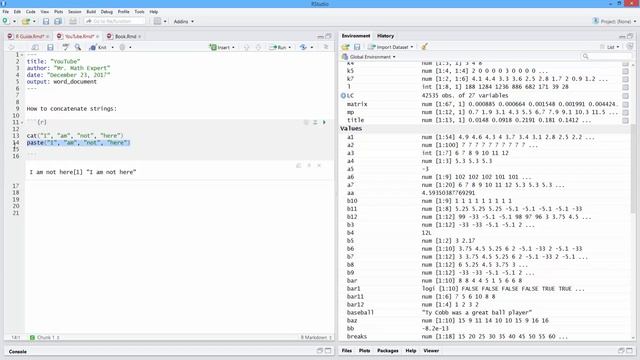Open Chunk 1 navigator in status bar

coord(44,338)
